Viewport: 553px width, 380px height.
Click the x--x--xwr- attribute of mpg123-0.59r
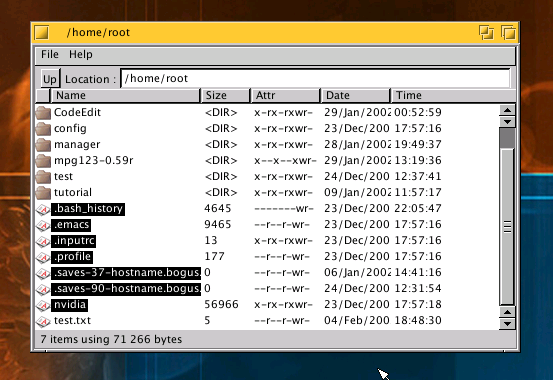[x=285, y=161]
